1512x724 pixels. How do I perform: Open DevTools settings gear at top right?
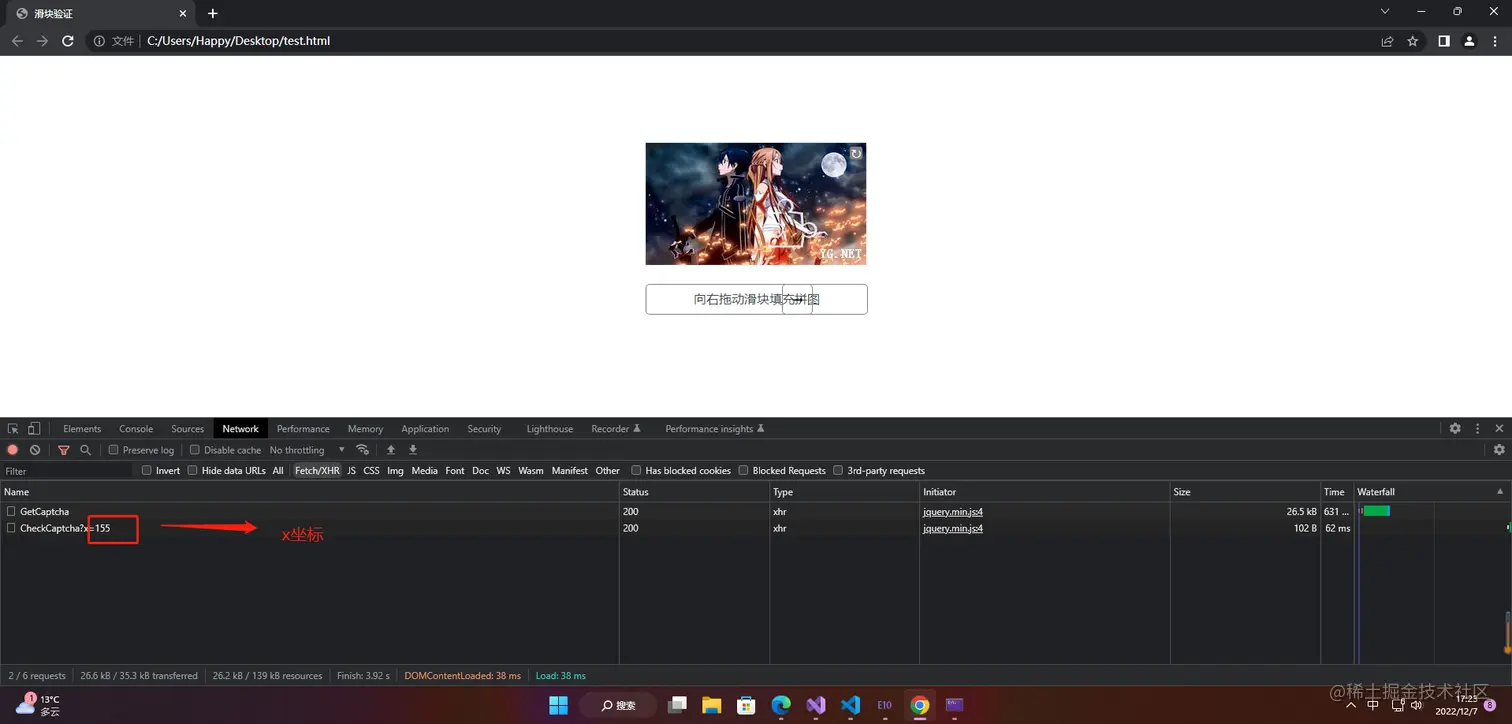[x=1455, y=428]
